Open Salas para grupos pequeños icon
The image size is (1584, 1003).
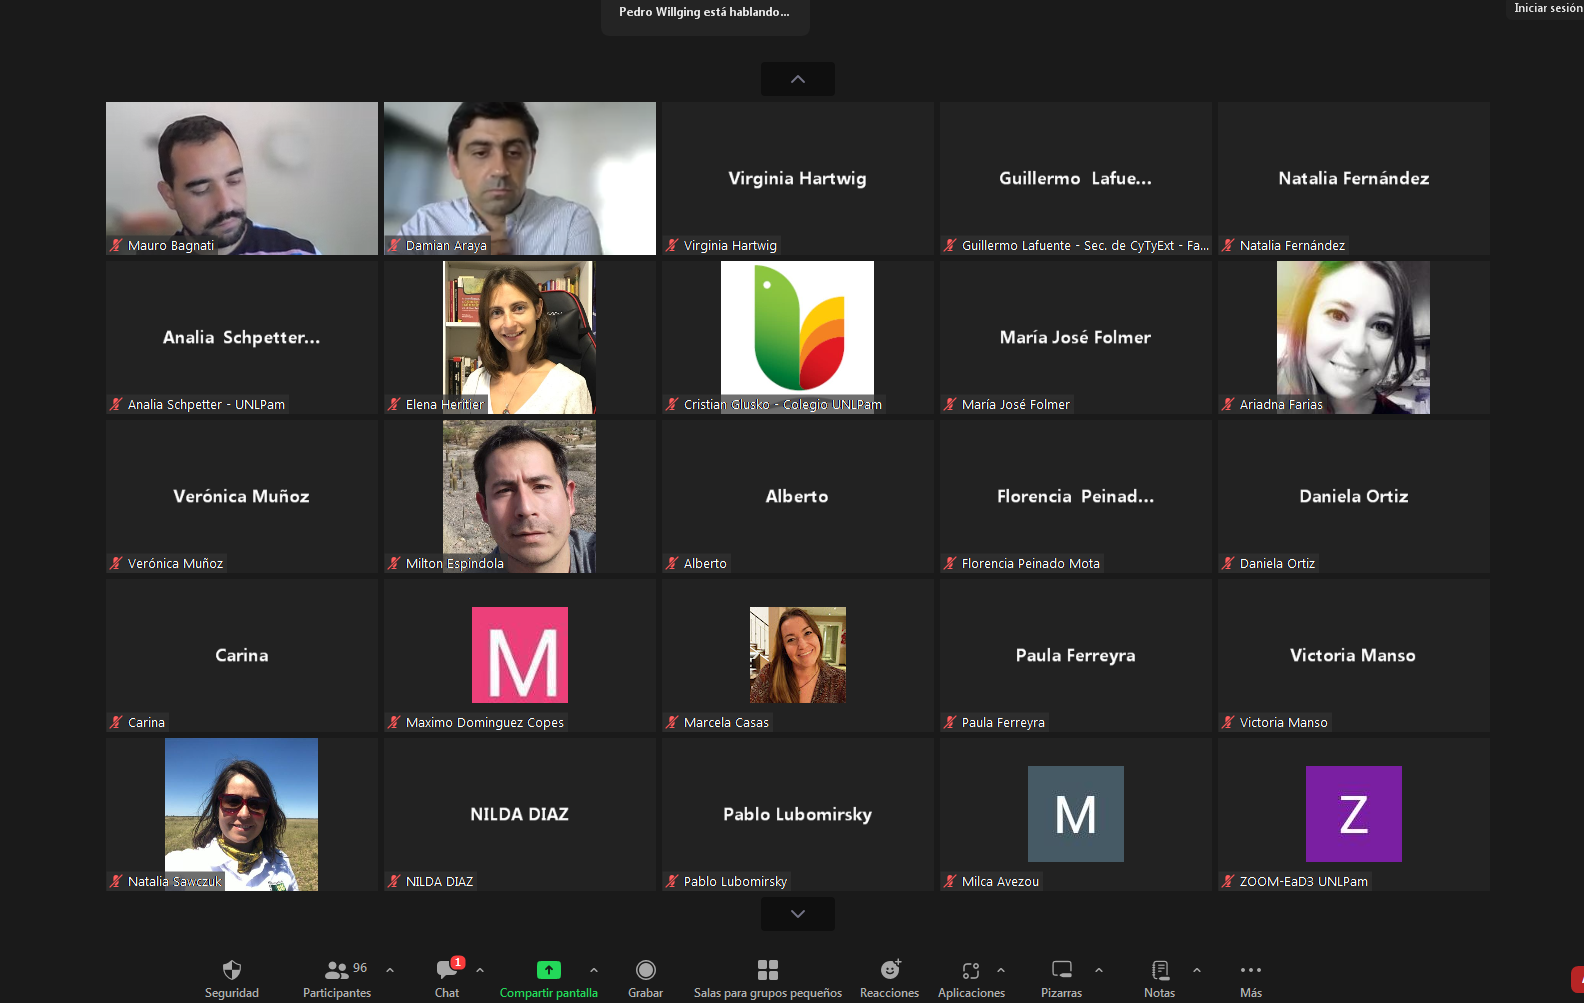[768, 969]
